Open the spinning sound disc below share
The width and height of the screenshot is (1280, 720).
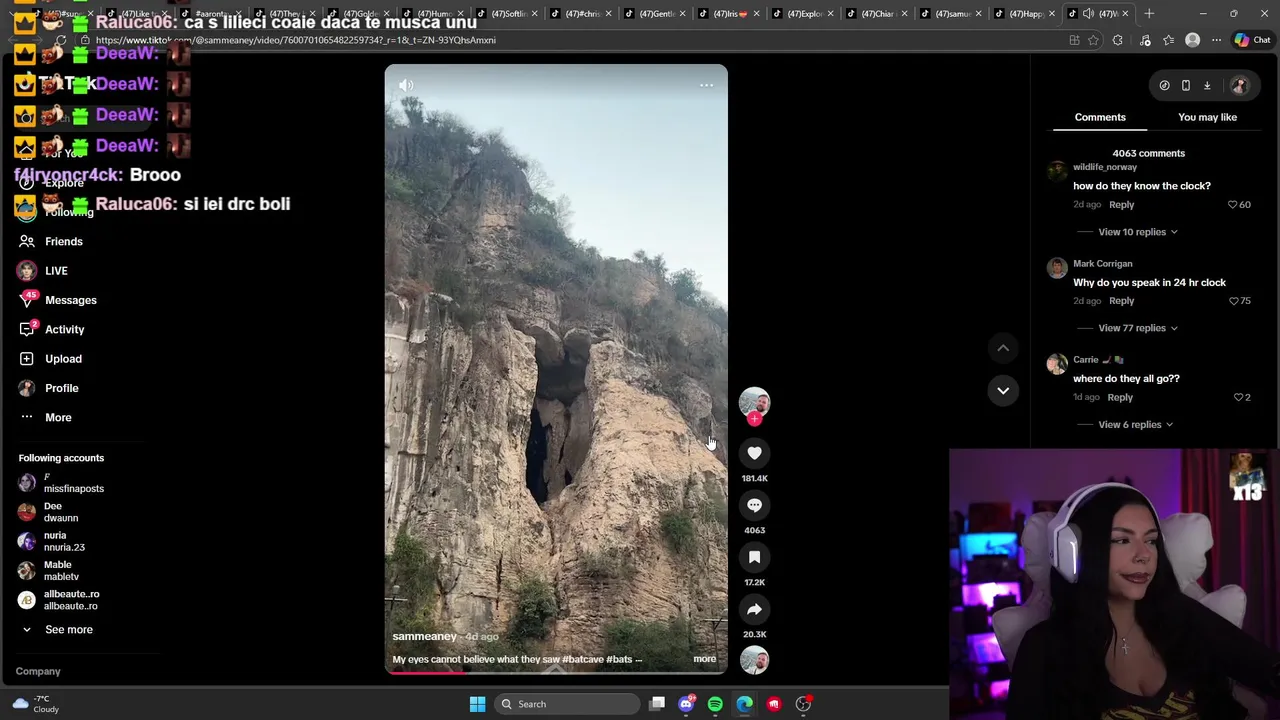754,660
